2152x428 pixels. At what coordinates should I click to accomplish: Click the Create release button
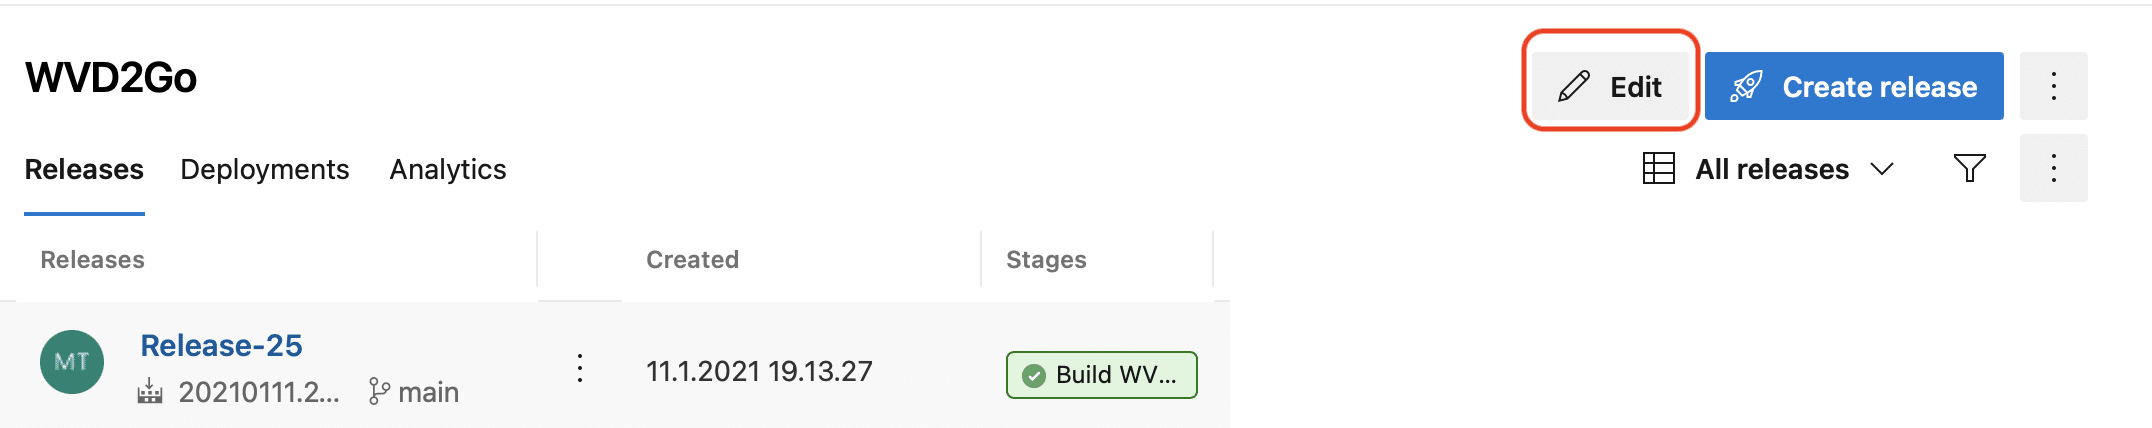[x=1854, y=86]
